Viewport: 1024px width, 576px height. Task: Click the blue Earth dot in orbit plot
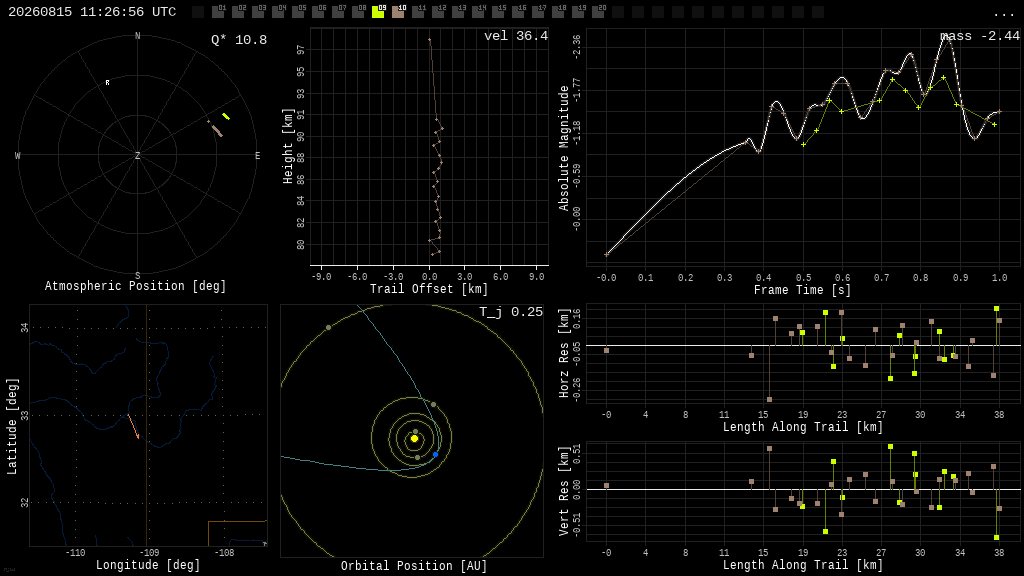pyautogui.click(x=436, y=455)
